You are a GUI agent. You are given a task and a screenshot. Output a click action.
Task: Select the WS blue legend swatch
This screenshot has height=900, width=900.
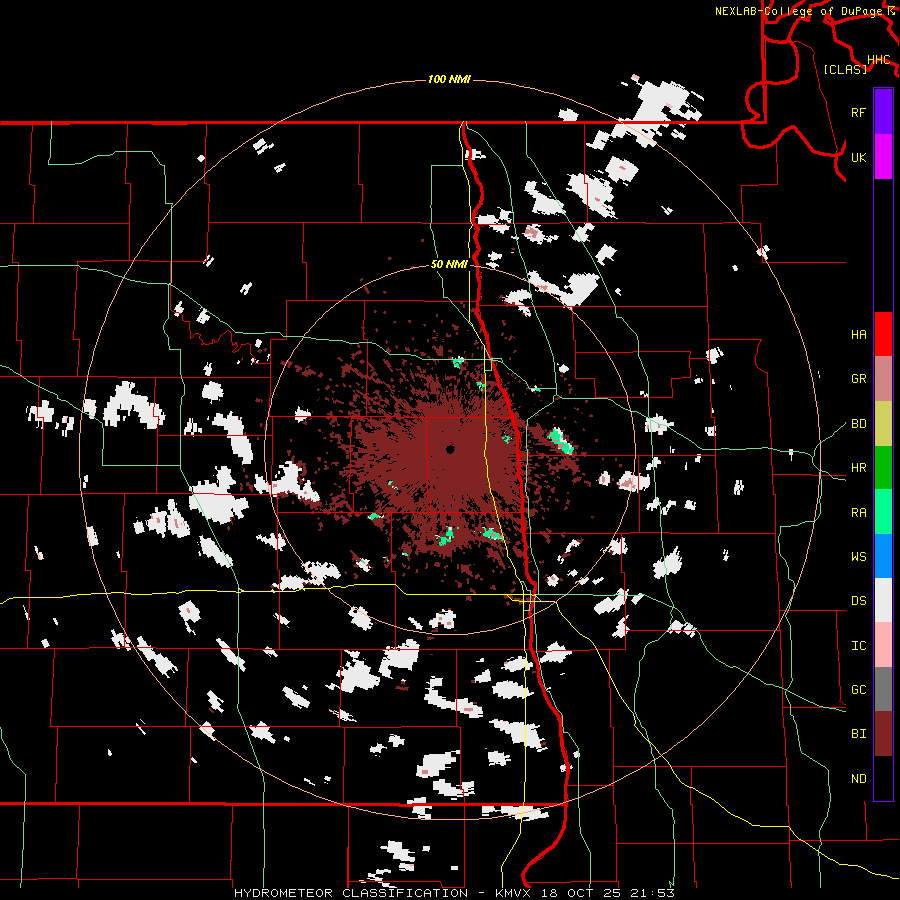883,556
